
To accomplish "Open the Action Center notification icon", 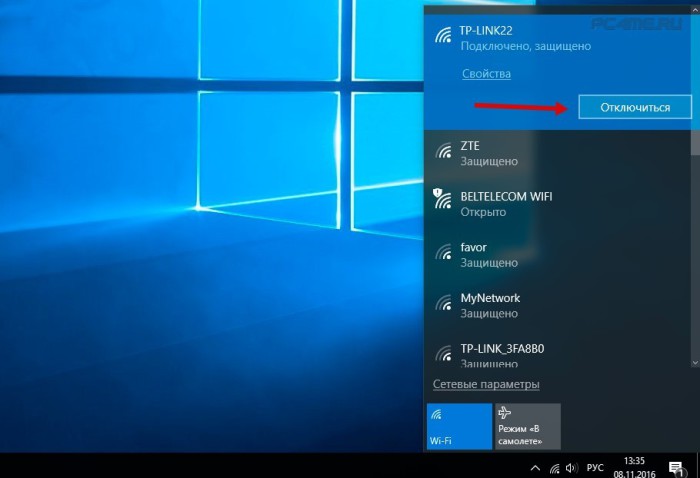I will click(x=676, y=468).
